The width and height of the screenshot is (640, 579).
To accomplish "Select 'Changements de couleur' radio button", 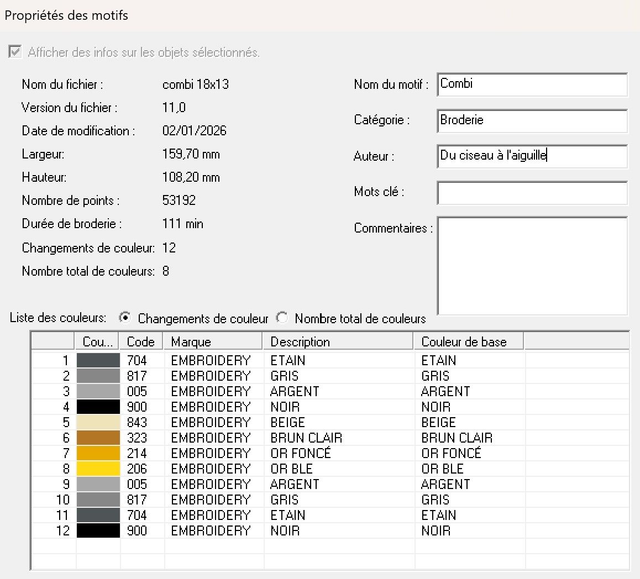I will coord(125,318).
